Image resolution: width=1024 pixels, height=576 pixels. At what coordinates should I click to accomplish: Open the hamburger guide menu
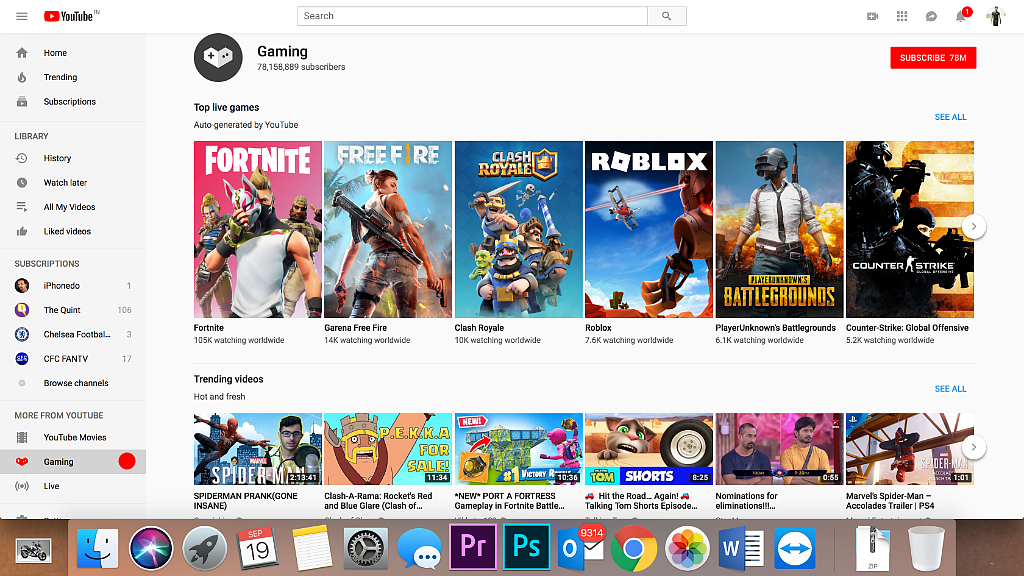(x=22, y=16)
